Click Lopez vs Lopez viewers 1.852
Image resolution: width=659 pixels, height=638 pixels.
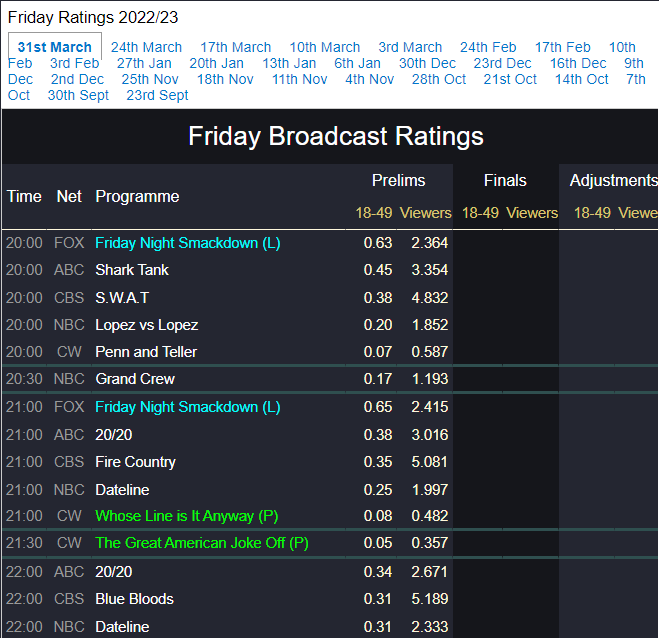(x=430, y=325)
